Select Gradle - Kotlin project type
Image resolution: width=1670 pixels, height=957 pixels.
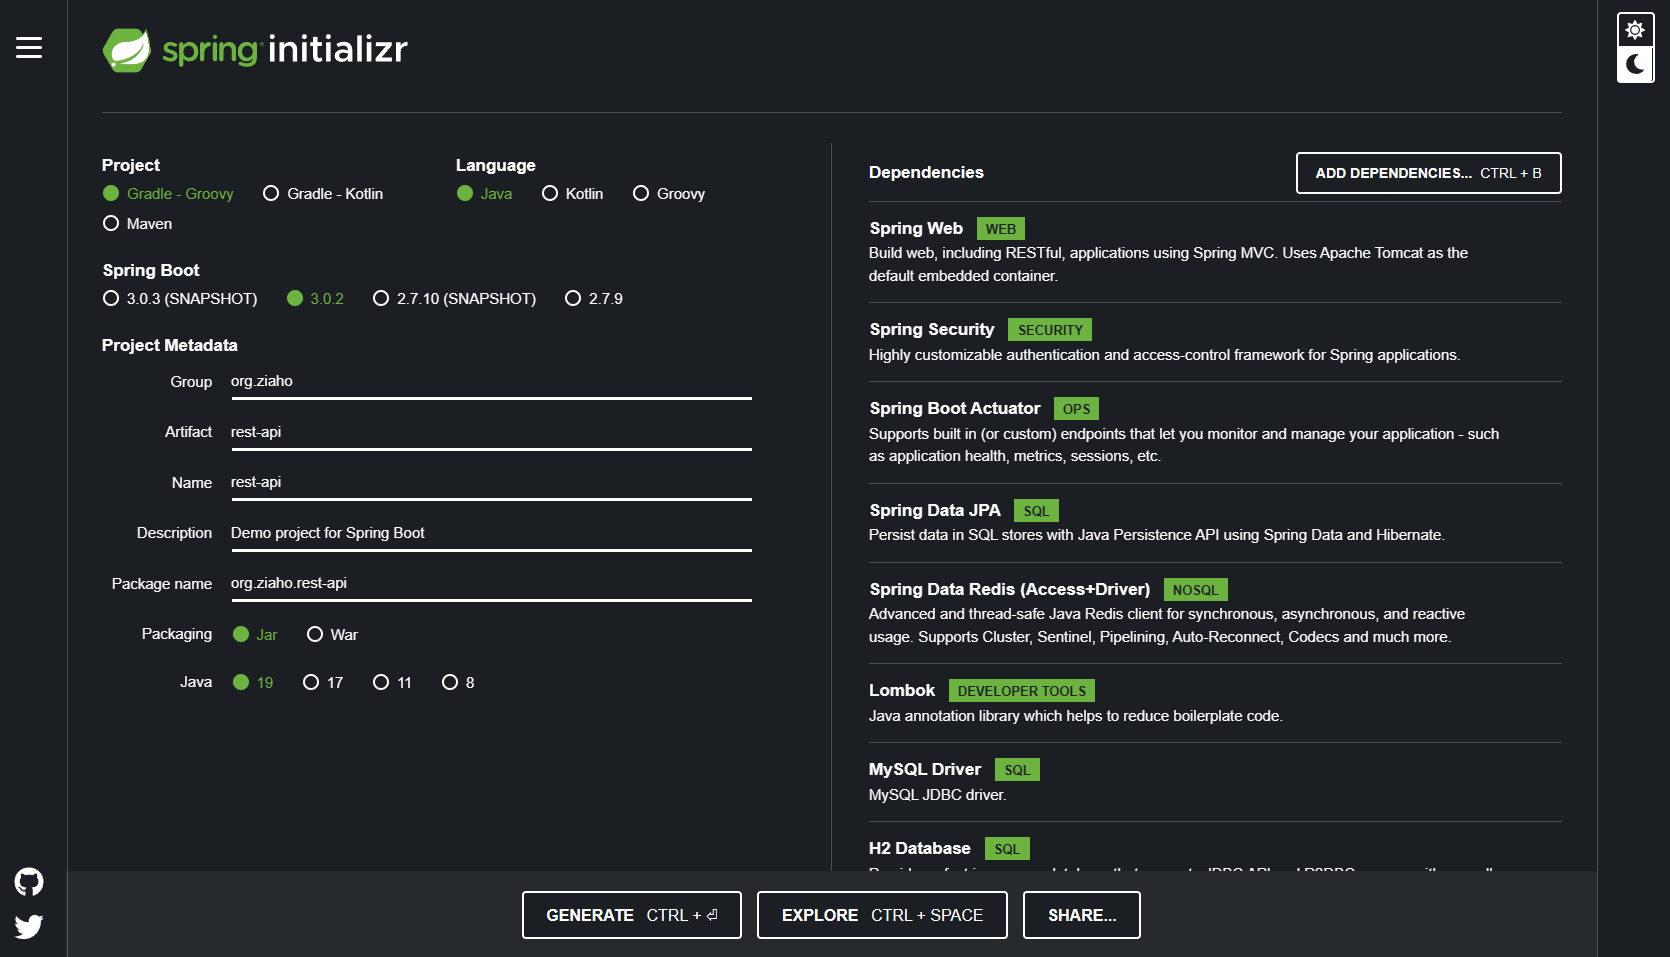pos(323,194)
